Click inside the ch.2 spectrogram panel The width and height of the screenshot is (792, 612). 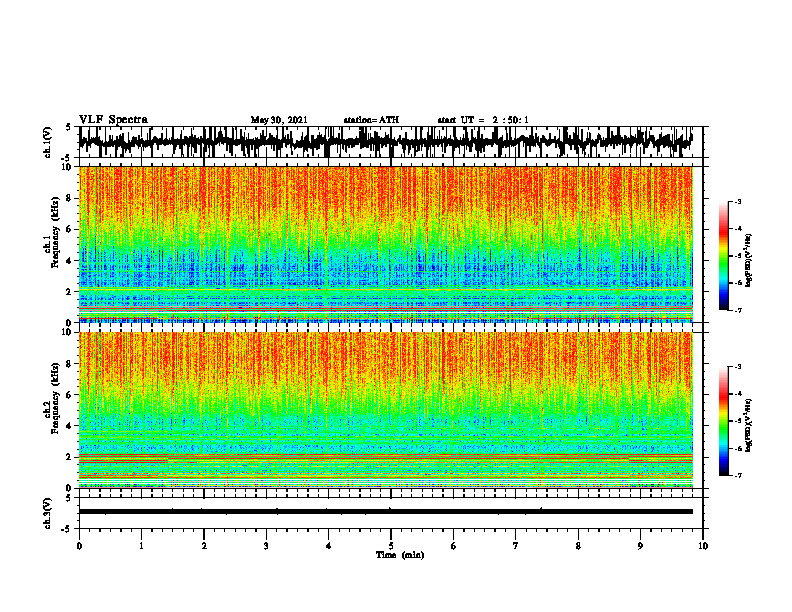tap(385, 410)
